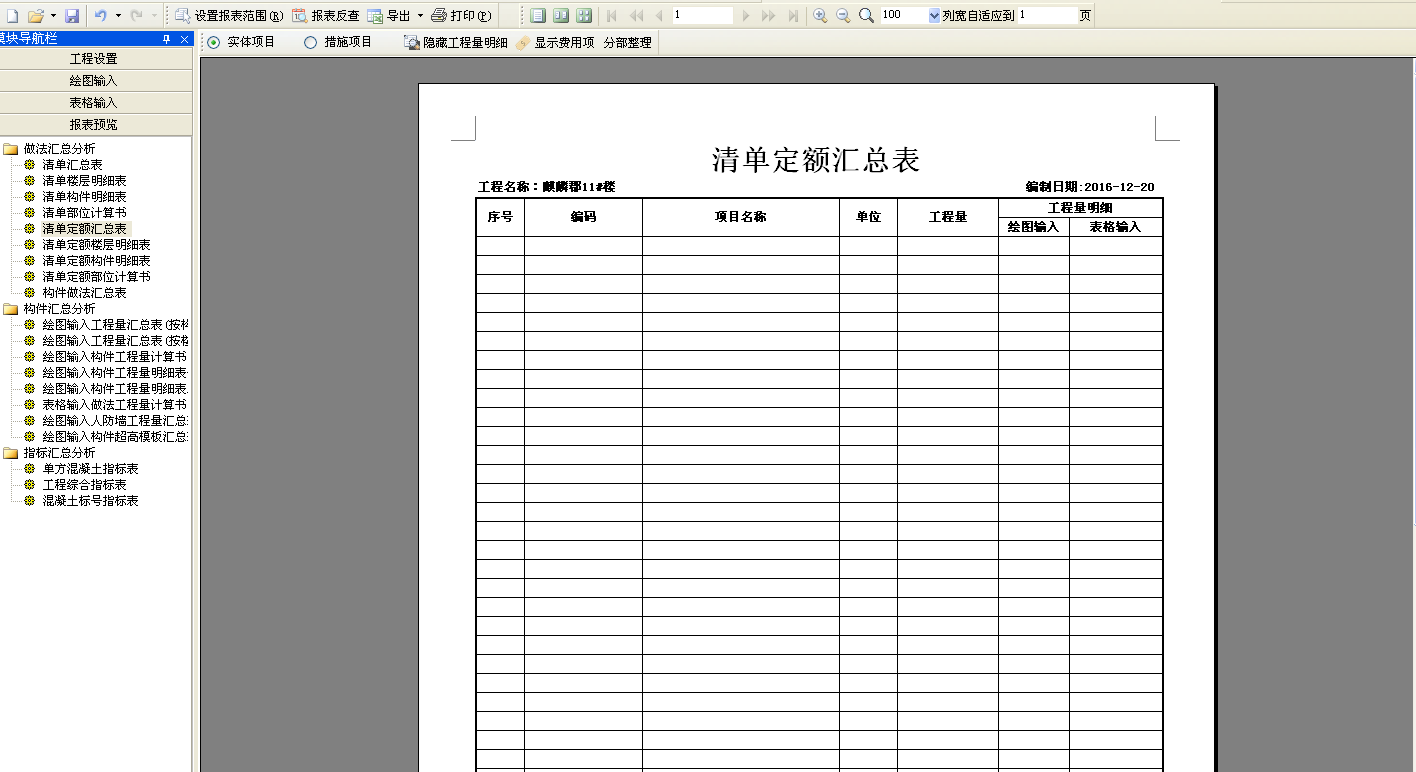This screenshot has height=772, width=1416.
Task: Select 清单部位计算书 report
Action: [84, 213]
